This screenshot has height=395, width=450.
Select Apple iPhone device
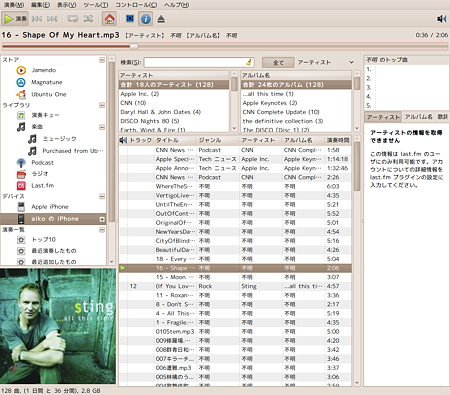(50, 207)
